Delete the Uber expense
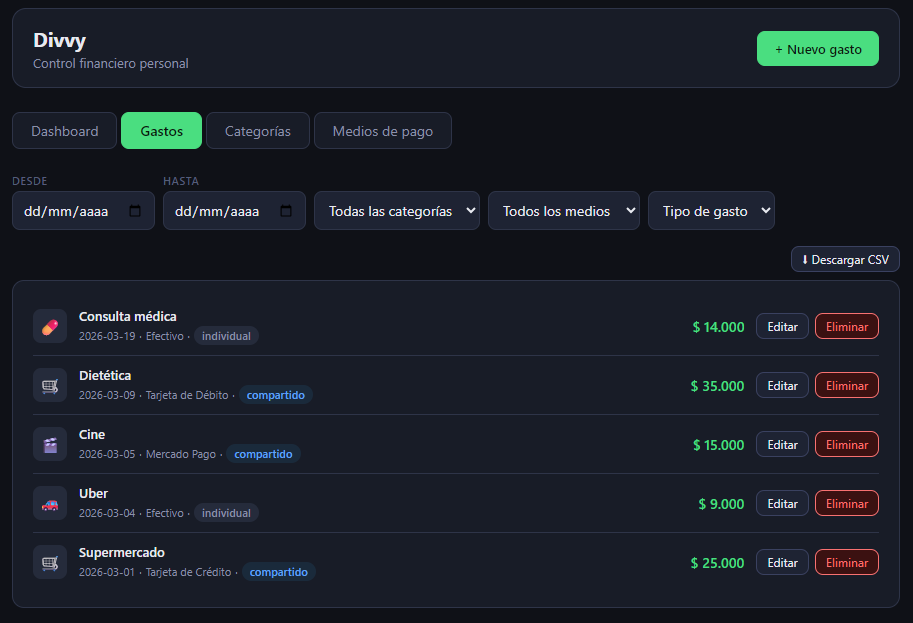The image size is (913, 623). 846,504
